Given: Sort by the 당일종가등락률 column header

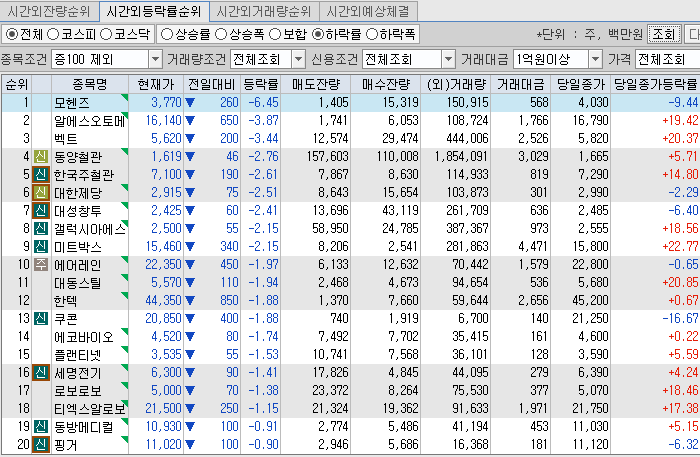Looking at the screenshot, I should click(x=655, y=84).
